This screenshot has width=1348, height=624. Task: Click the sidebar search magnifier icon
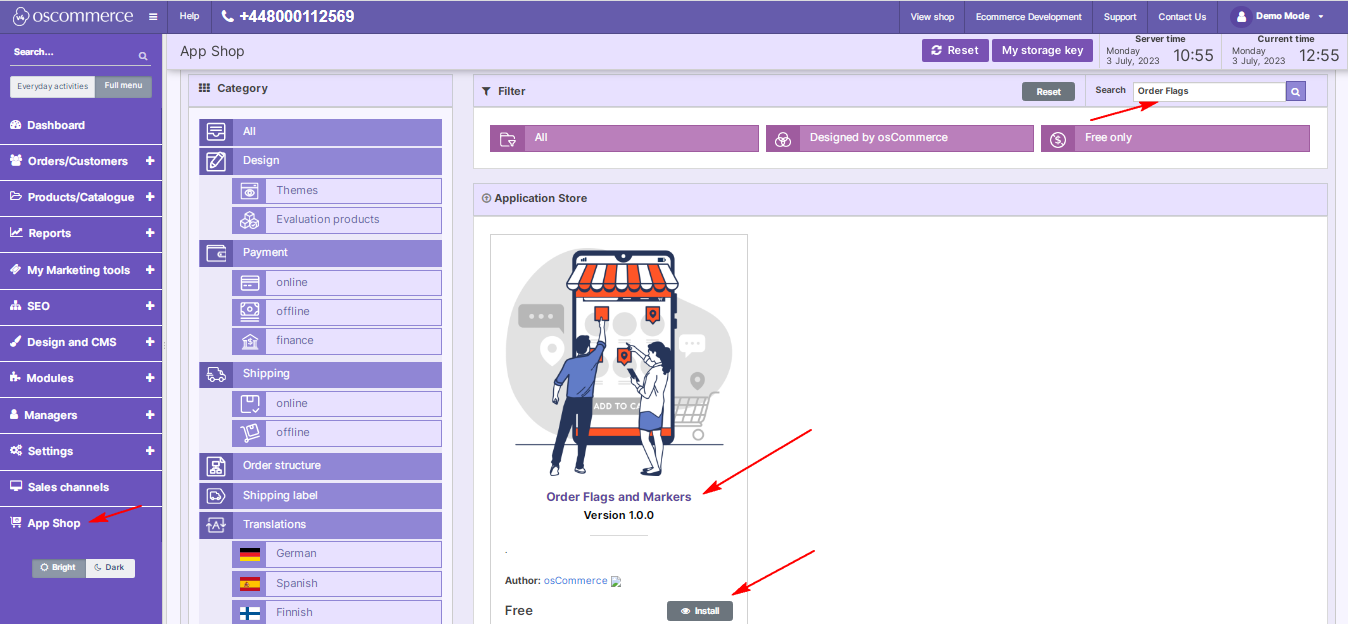(x=143, y=57)
